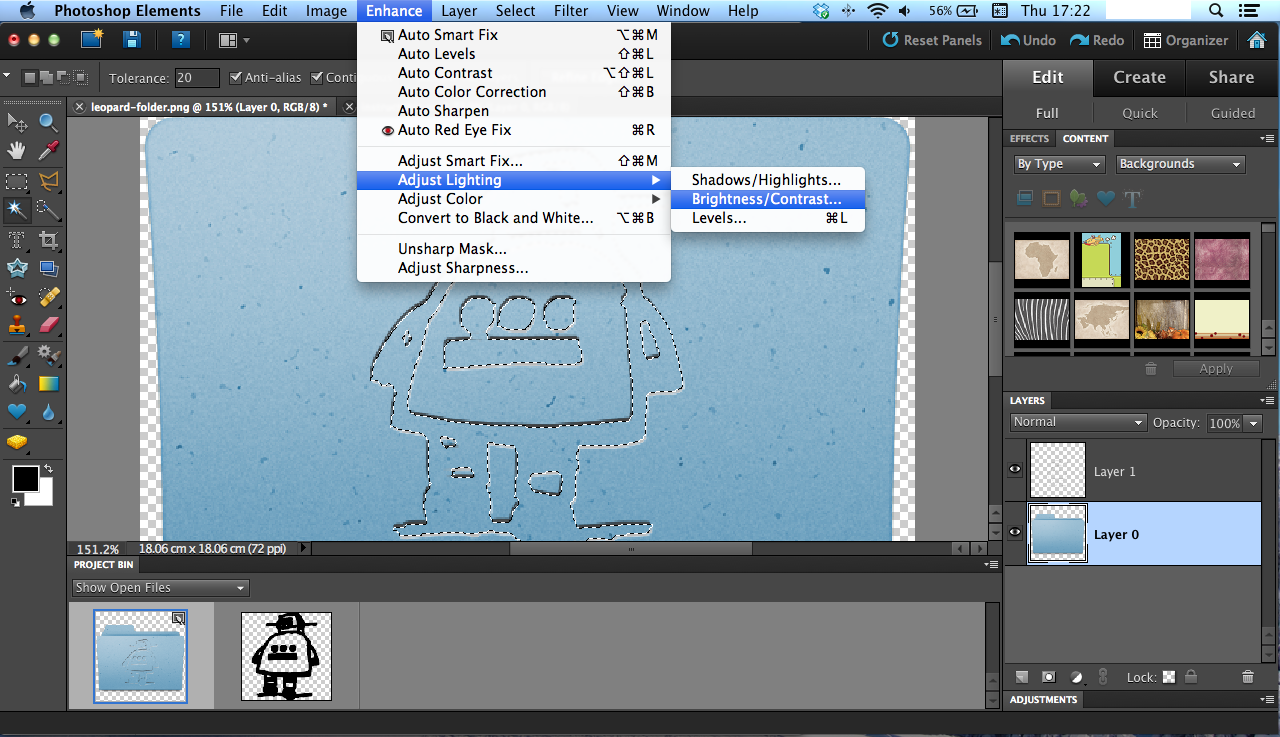This screenshot has height=737, width=1280.
Task: Click the foreground black color swatch
Action: pyautogui.click(x=25, y=479)
